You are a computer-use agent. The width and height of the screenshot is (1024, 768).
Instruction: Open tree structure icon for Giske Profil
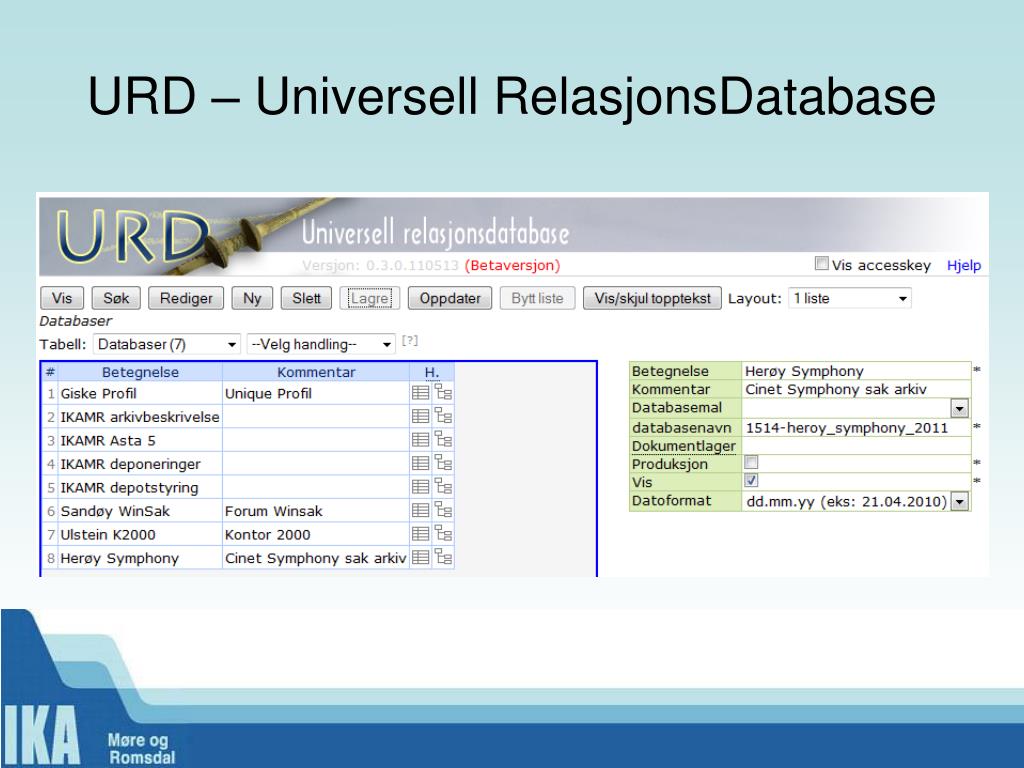click(x=443, y=392)
